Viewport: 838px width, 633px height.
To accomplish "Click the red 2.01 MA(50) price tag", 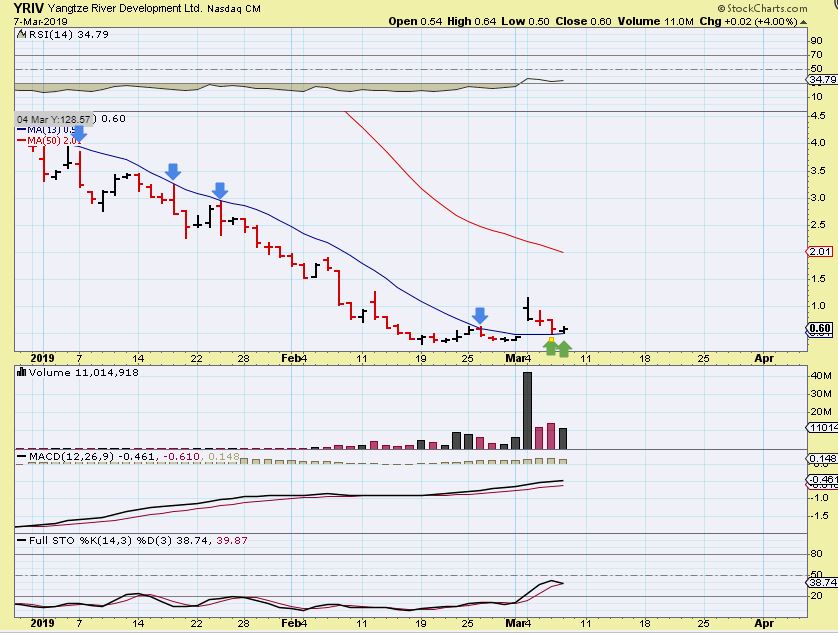I will [819, 251].
